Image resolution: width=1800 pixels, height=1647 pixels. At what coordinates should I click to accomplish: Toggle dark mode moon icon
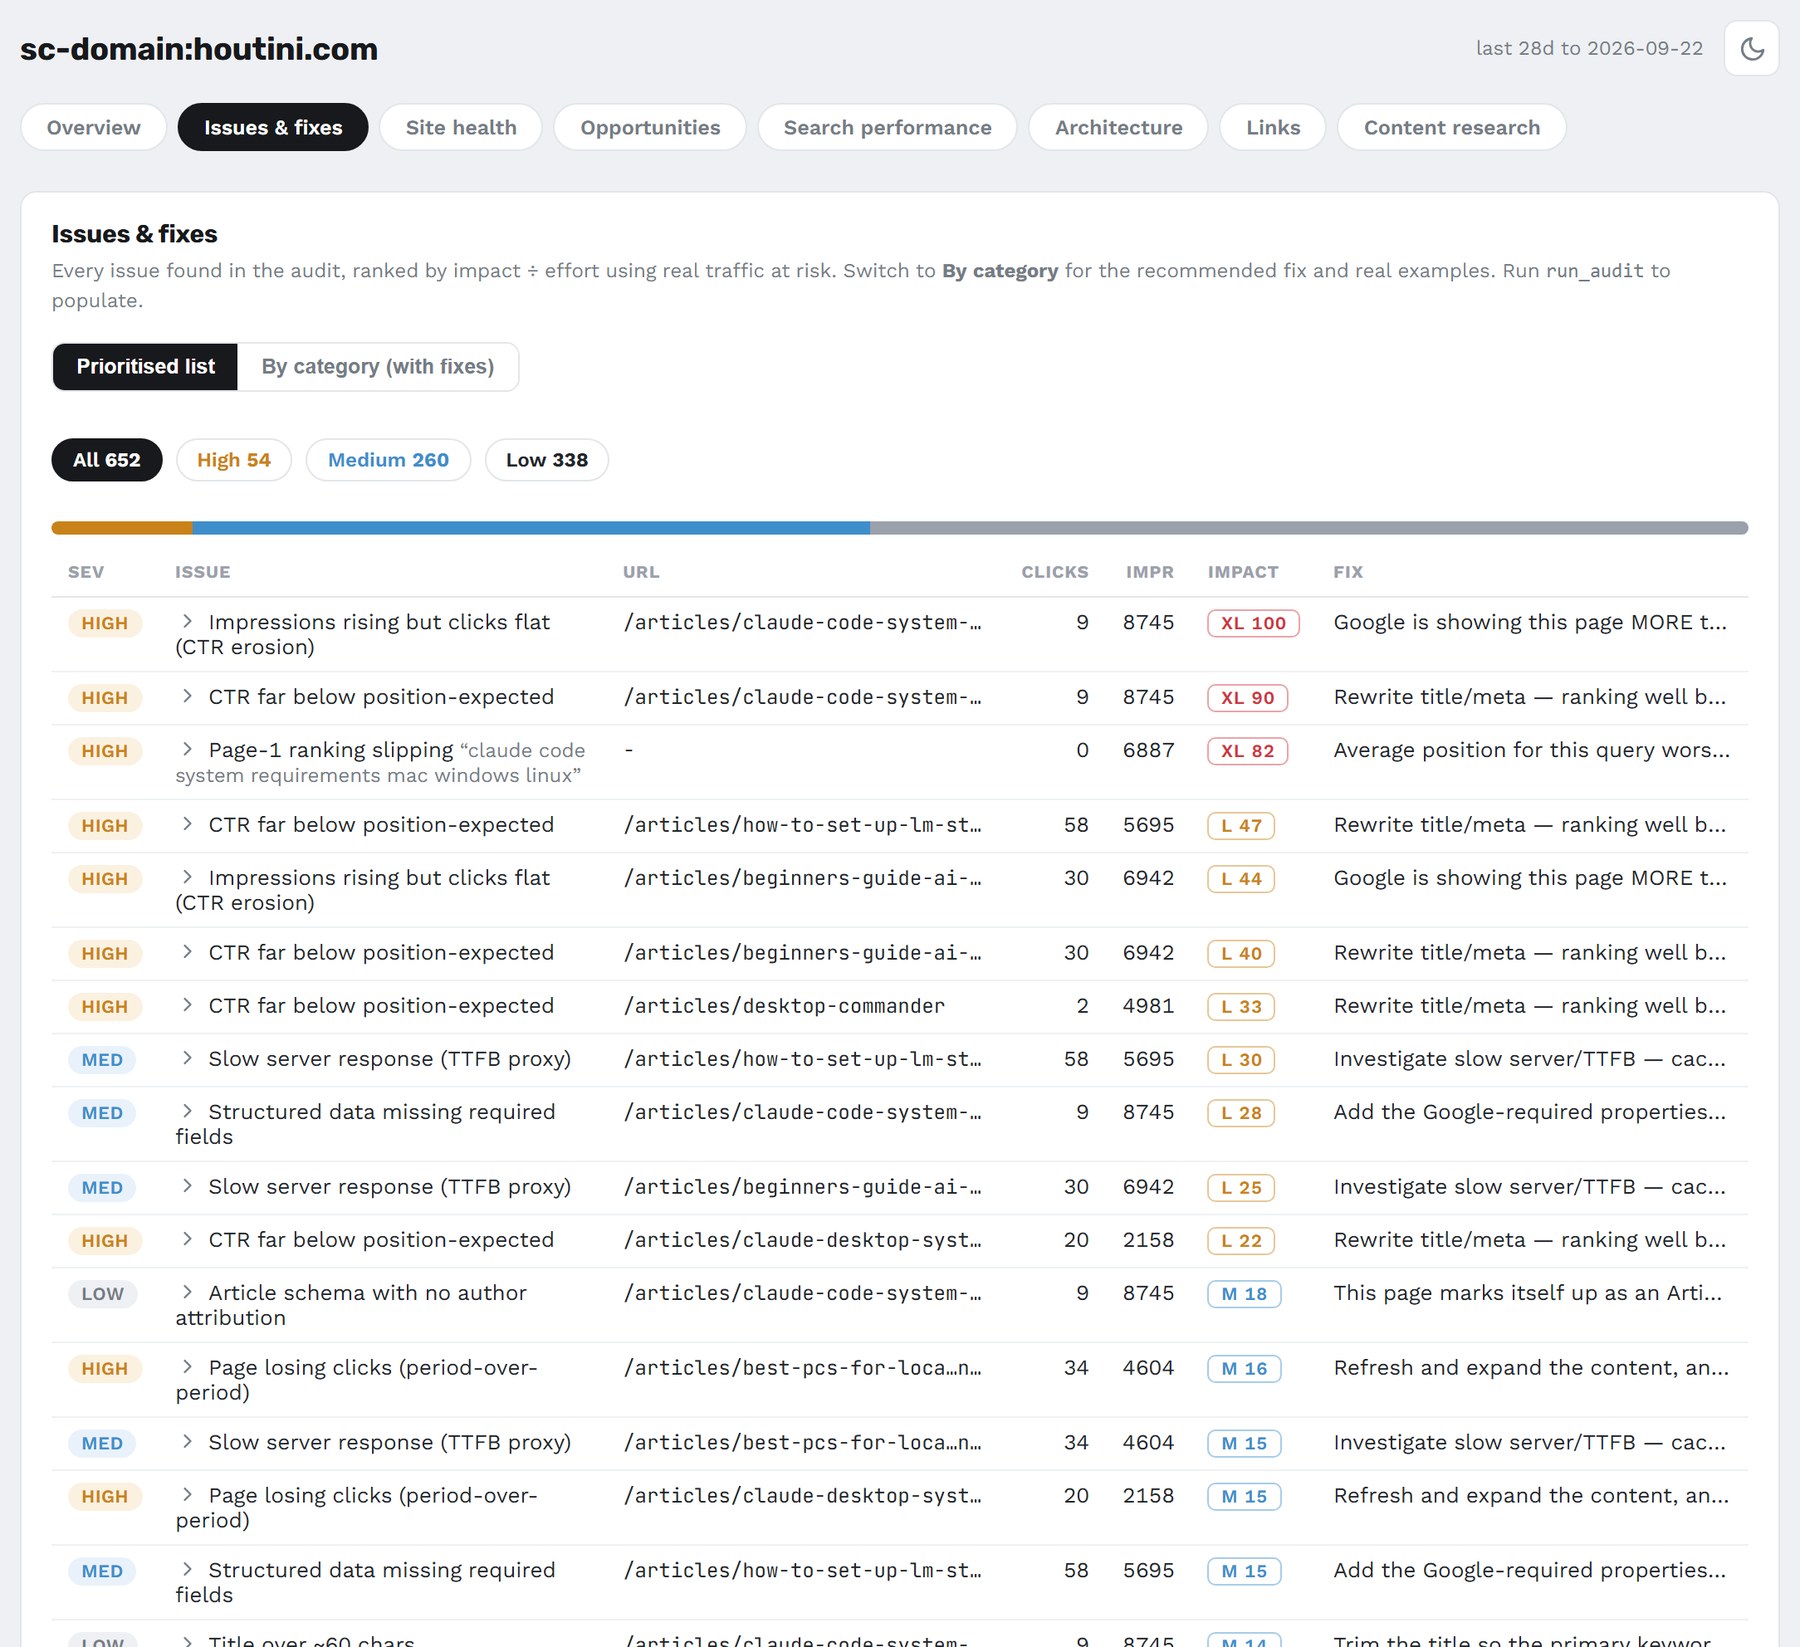click(1751, 48)
